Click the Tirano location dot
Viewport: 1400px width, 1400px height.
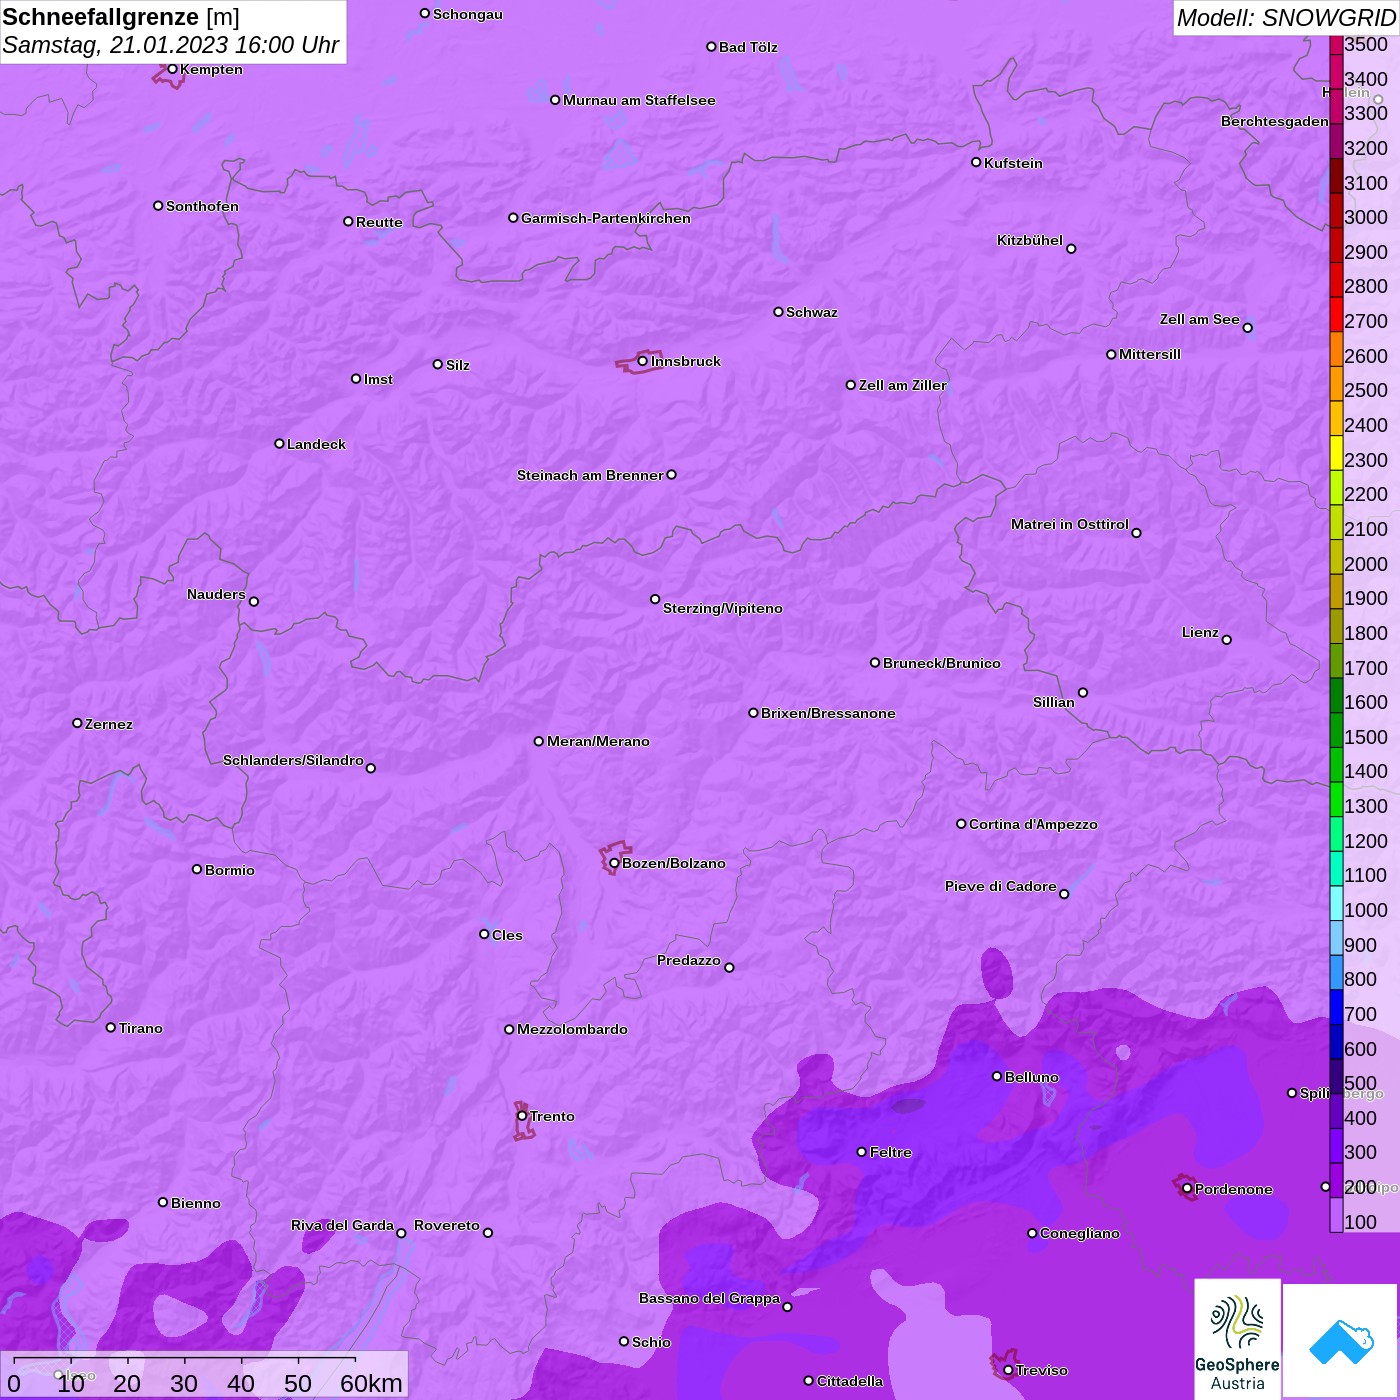tap(111, 1027)
